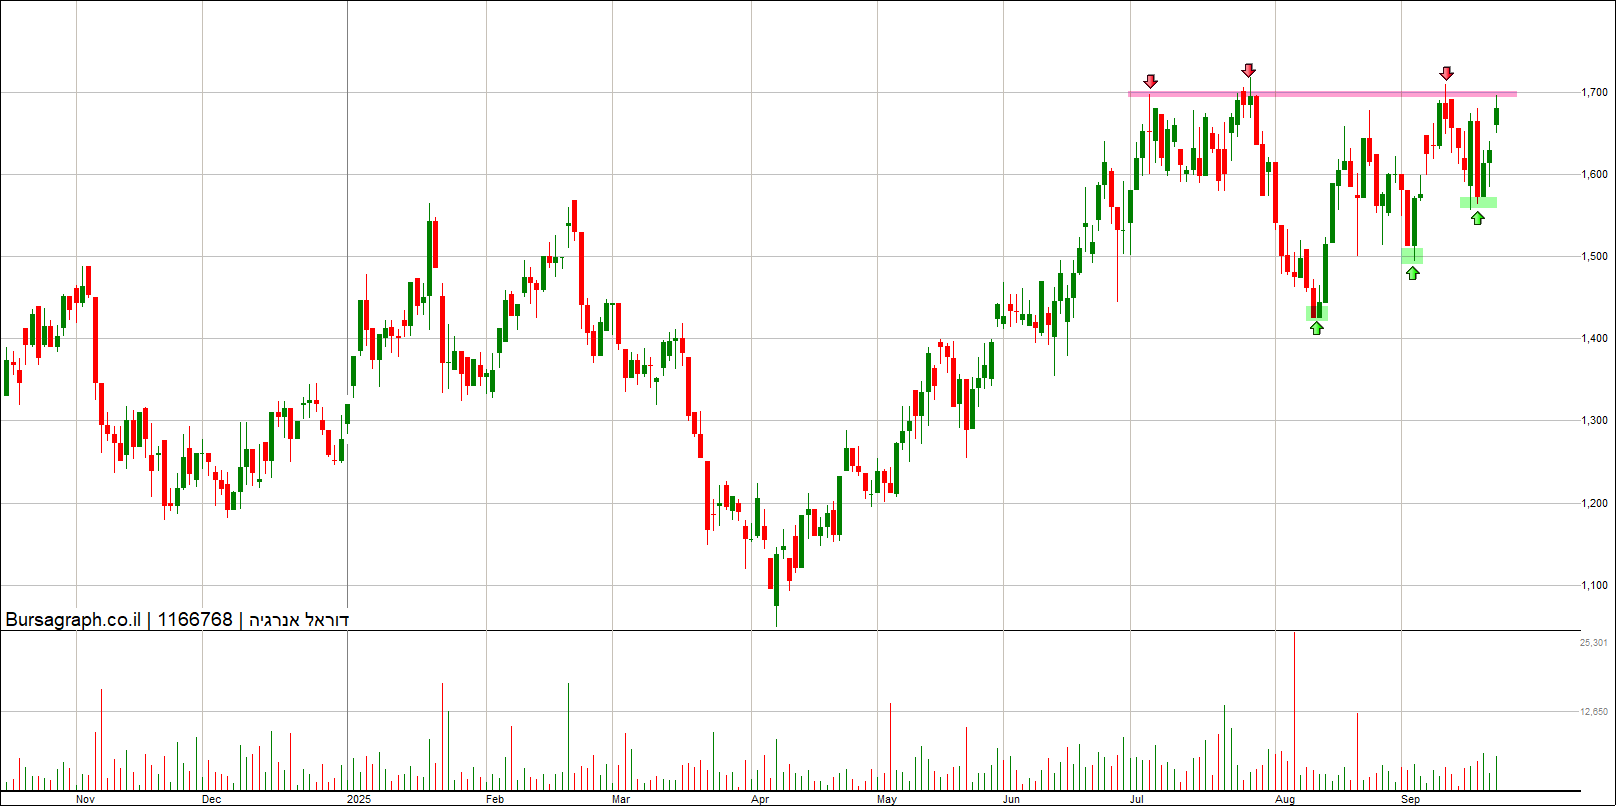
Task: Click the Jun month label
Action: [1012, 799]
